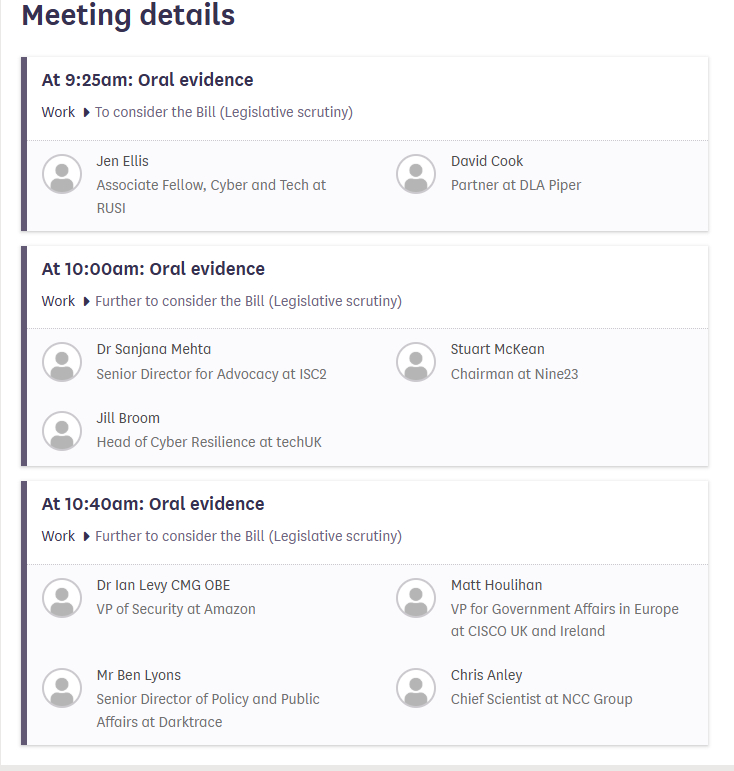The height and width of the screenshot is (771, 734).
Task: Open Jill Broom's profile avatar
Action: 62,431
